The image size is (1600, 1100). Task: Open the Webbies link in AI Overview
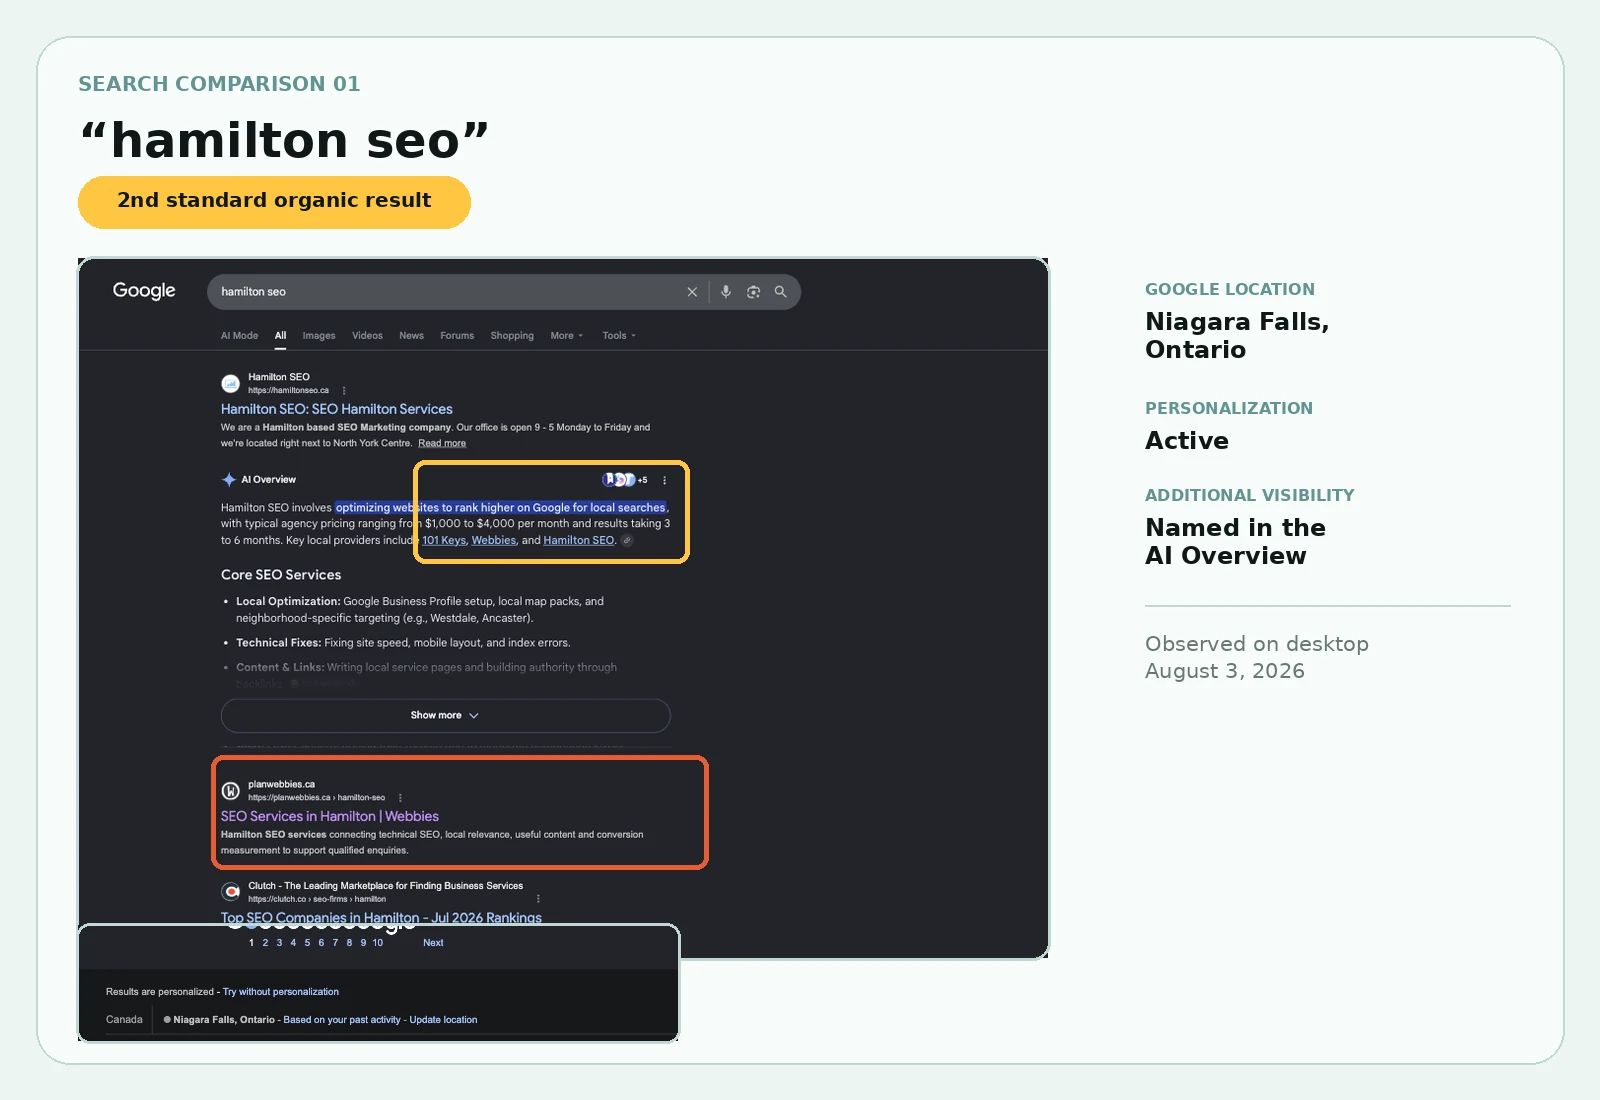coord(494,540)
